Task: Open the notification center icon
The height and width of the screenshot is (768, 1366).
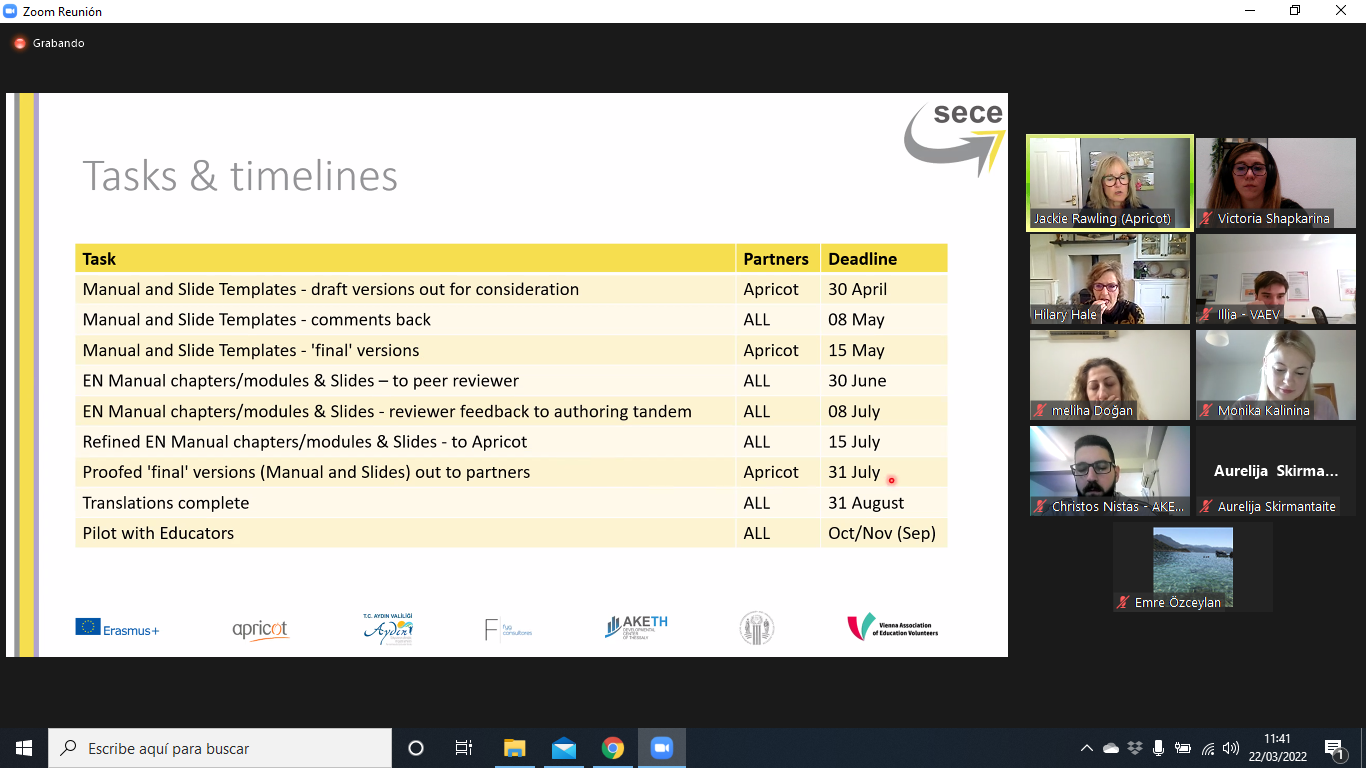Action: click(1334, 748)
